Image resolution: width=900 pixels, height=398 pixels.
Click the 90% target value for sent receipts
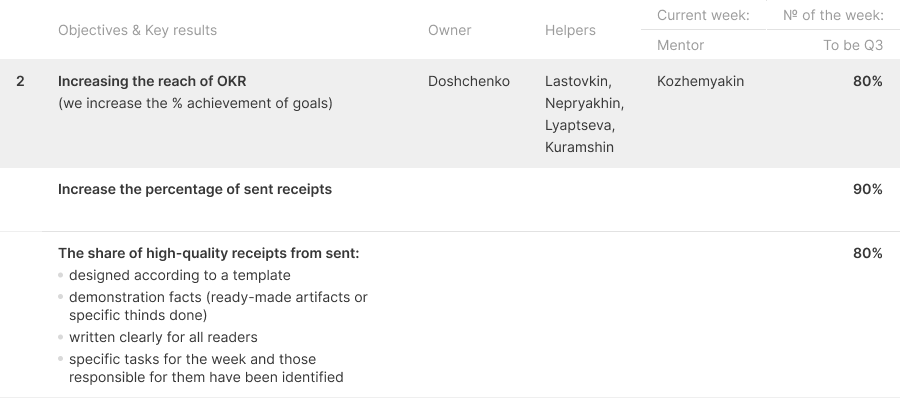(x=868, y=190)
